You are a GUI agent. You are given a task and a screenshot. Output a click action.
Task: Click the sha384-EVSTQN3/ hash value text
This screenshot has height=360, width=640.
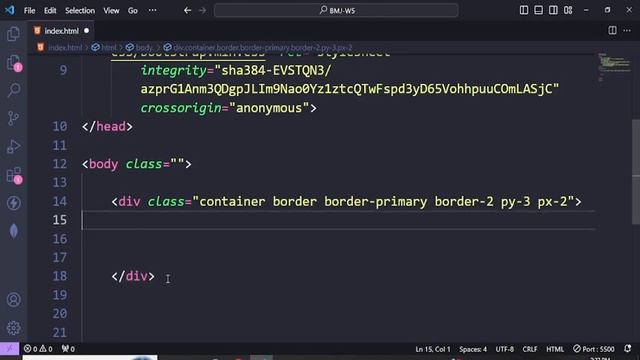(x=276, y=71)
